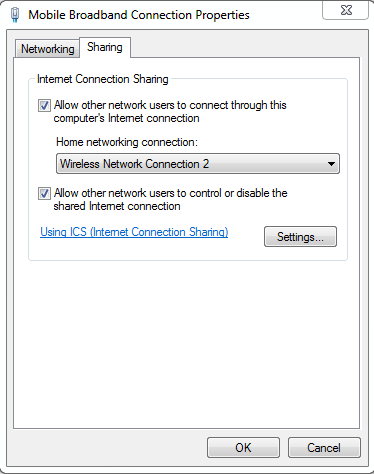The height and width of the screenshot is (474, 374).
Task: Click the "Allow other network users to control" label text
Action: [x=138, y=193]
